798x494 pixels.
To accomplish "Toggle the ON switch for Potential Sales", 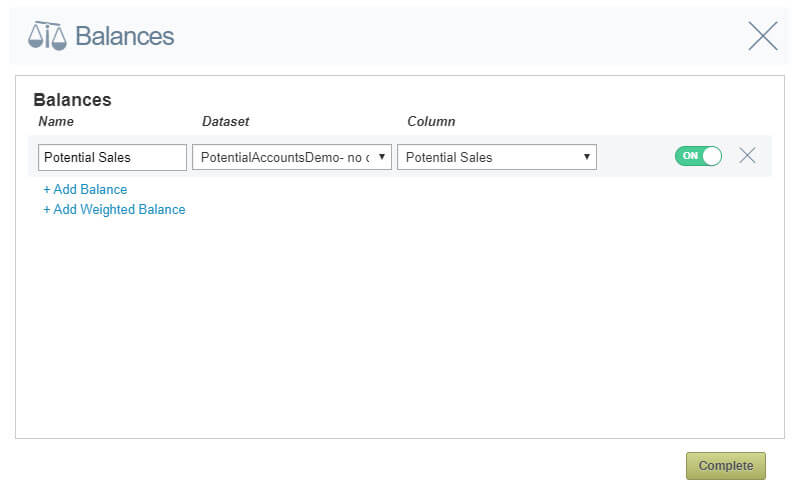I will [698, 156].
